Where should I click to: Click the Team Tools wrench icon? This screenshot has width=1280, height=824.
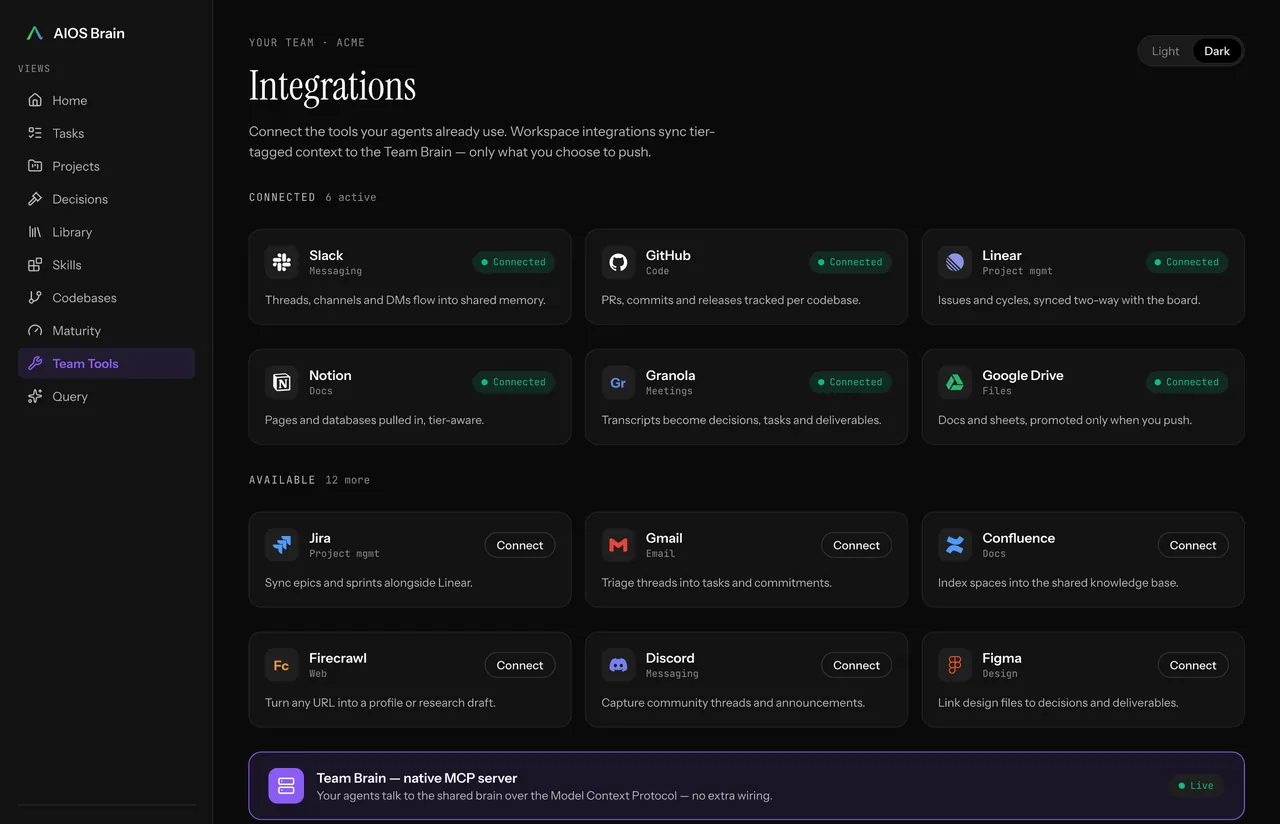[x=35, y=364]
